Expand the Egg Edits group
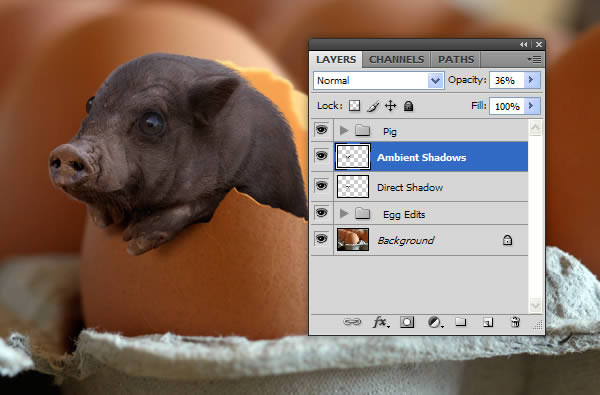The height and width of the screenshot is (395, 600). click(x=344, y=213)
